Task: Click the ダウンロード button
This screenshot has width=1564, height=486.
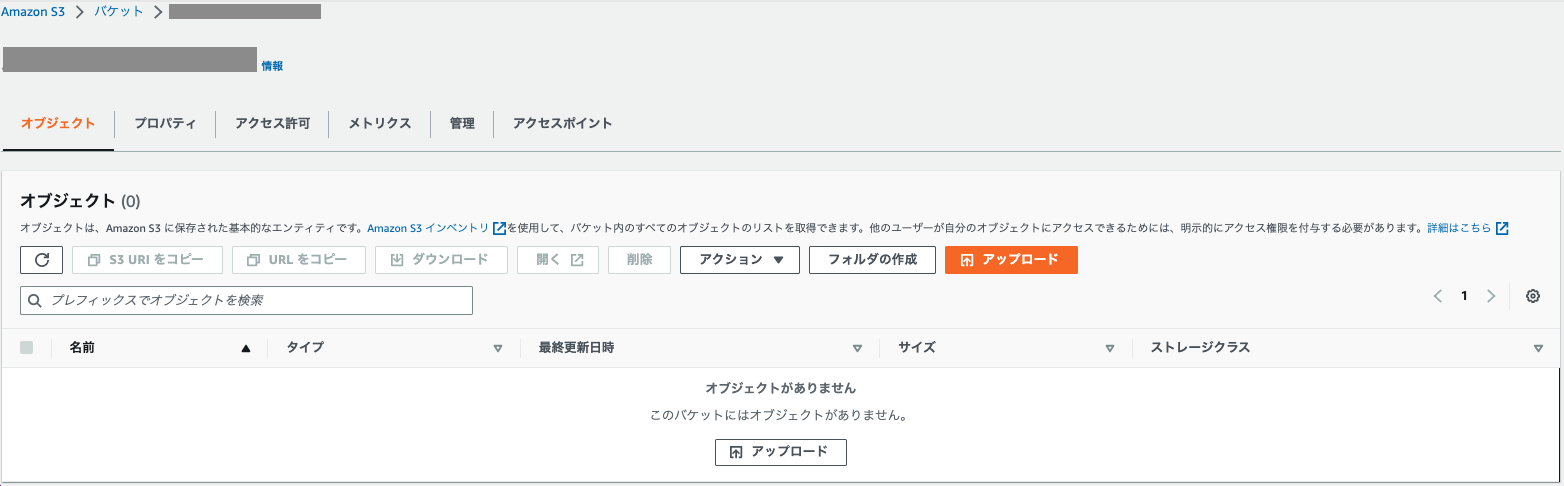Action: [x=441, y=260]
